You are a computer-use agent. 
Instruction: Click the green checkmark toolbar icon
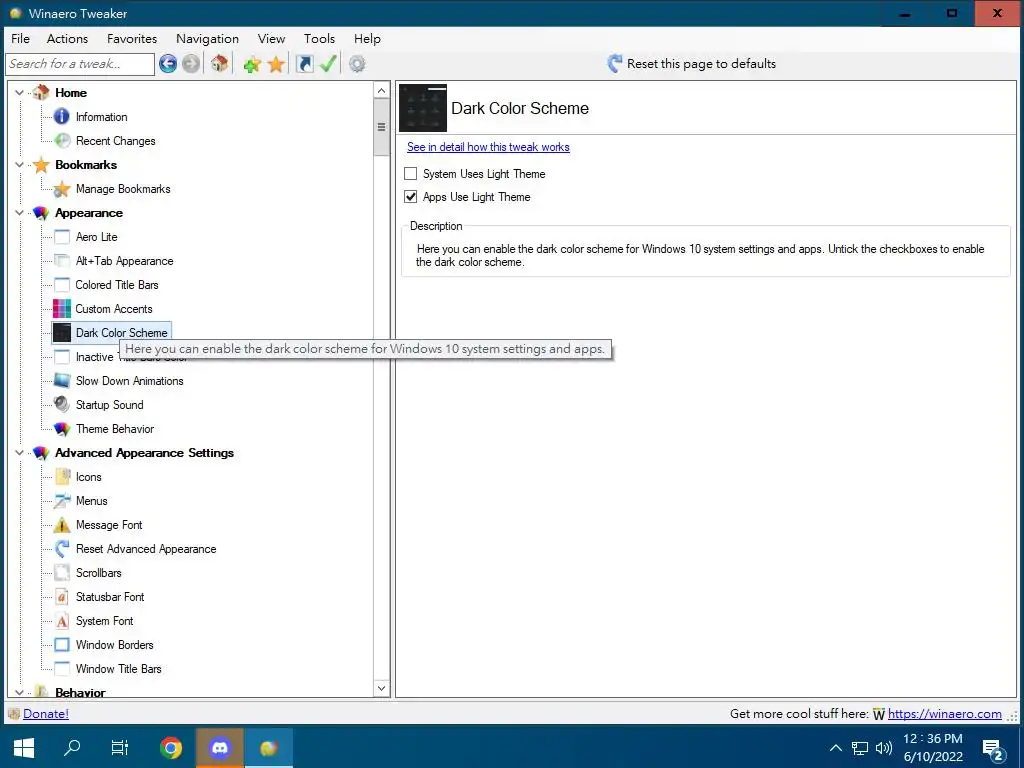(328, 63)
